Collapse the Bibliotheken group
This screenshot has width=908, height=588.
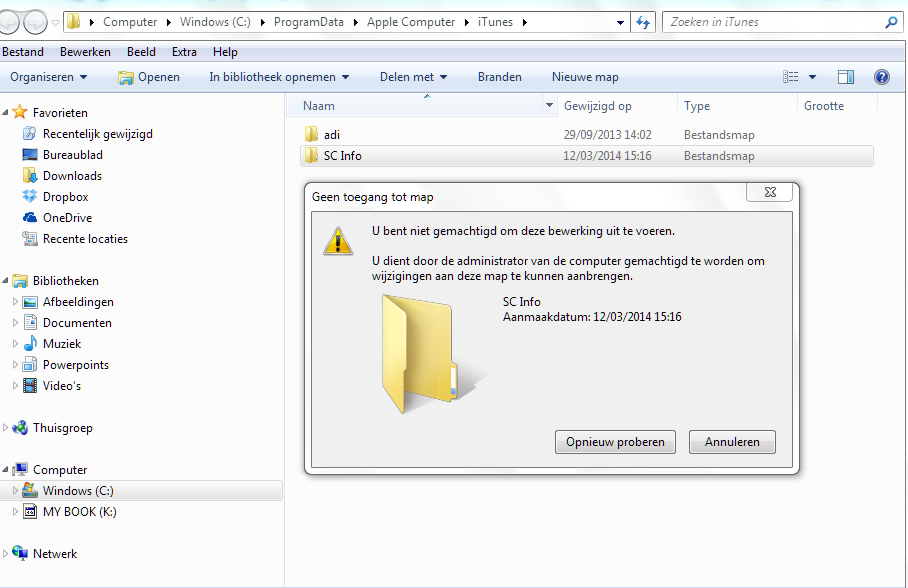tap(5, 280)
